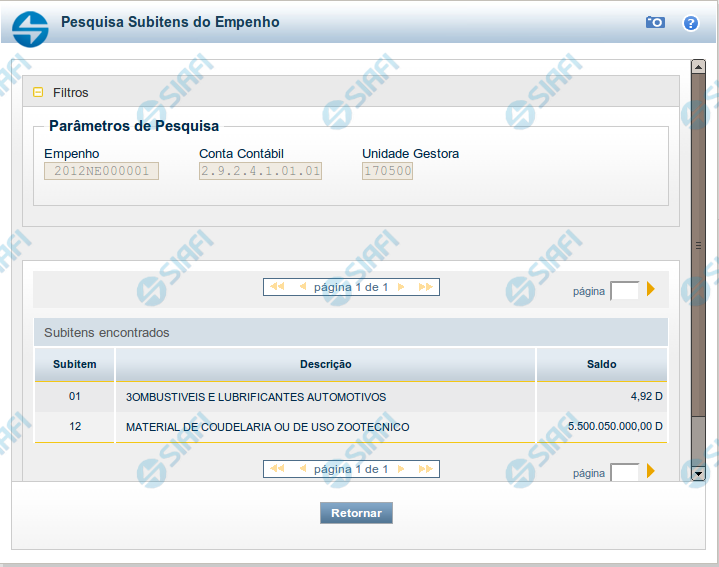Go to previous page in top pagination
Screen dimensions: 719x567
click(302, 287)
